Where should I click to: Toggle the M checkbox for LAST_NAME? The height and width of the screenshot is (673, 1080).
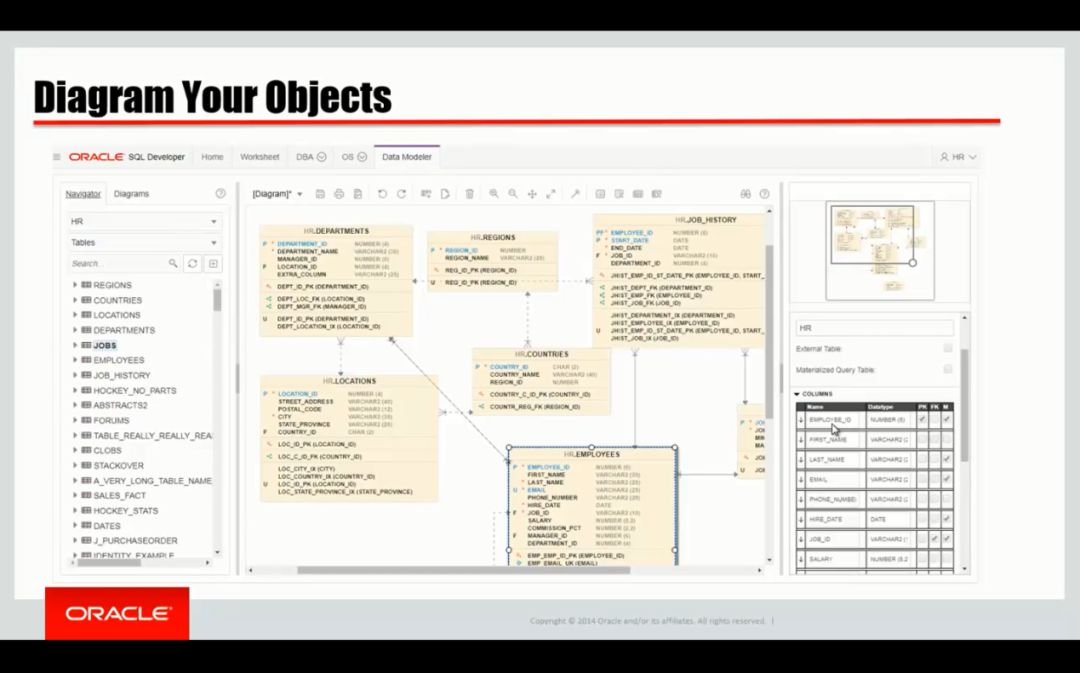coord(947,459)
